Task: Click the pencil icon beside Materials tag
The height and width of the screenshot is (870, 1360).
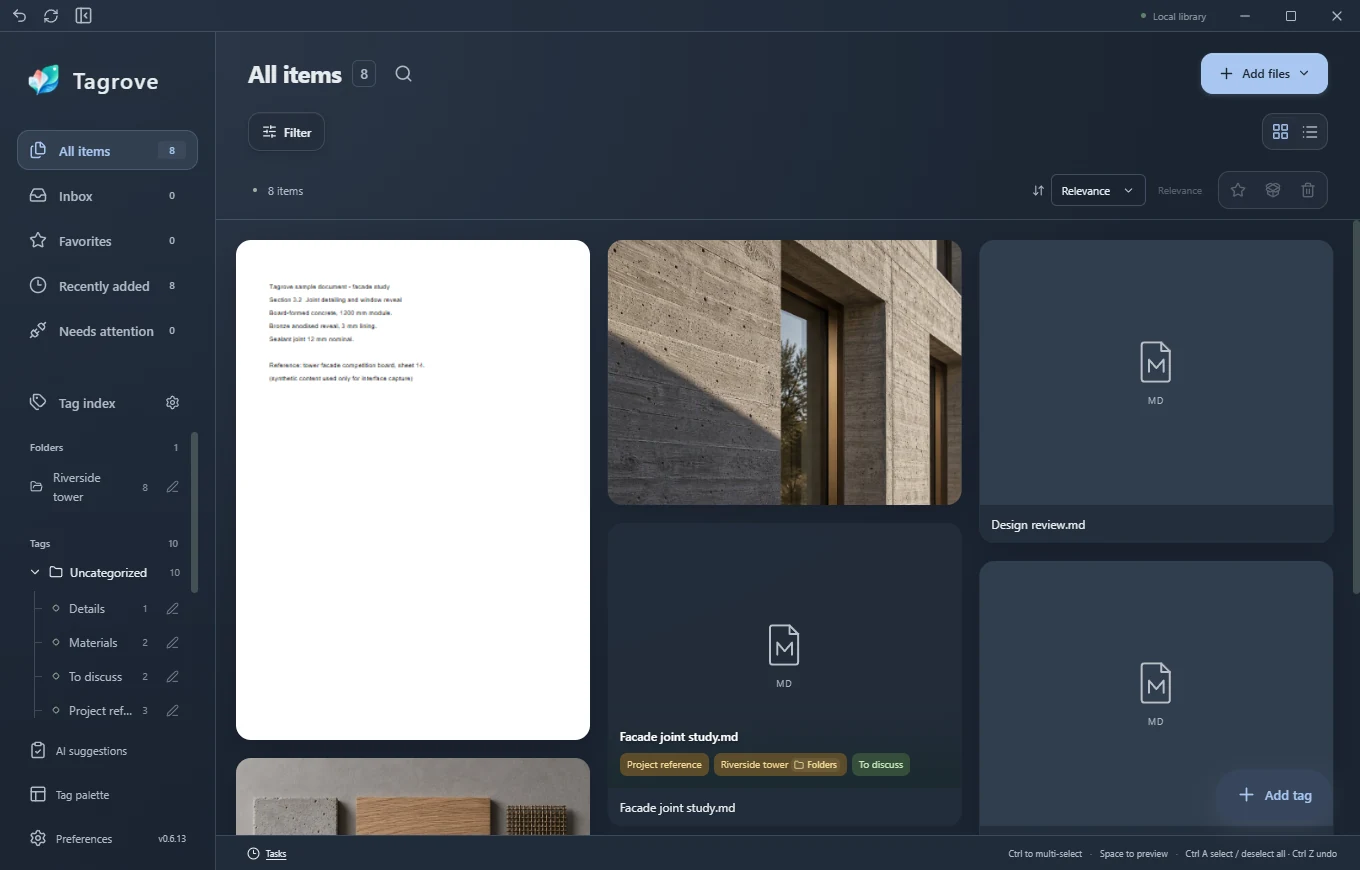Action: pos(173,643)
